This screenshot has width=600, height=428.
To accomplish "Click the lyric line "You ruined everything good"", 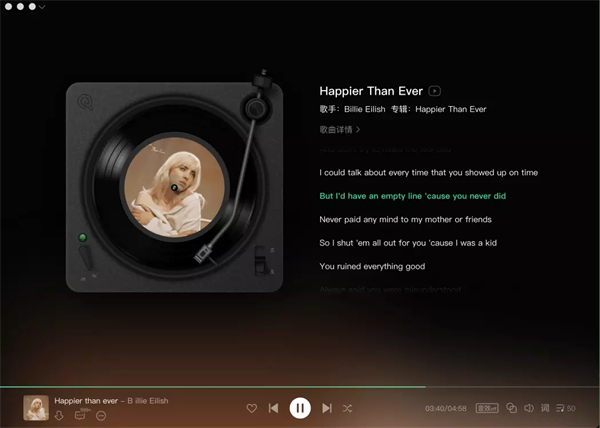I will point(372,267).
